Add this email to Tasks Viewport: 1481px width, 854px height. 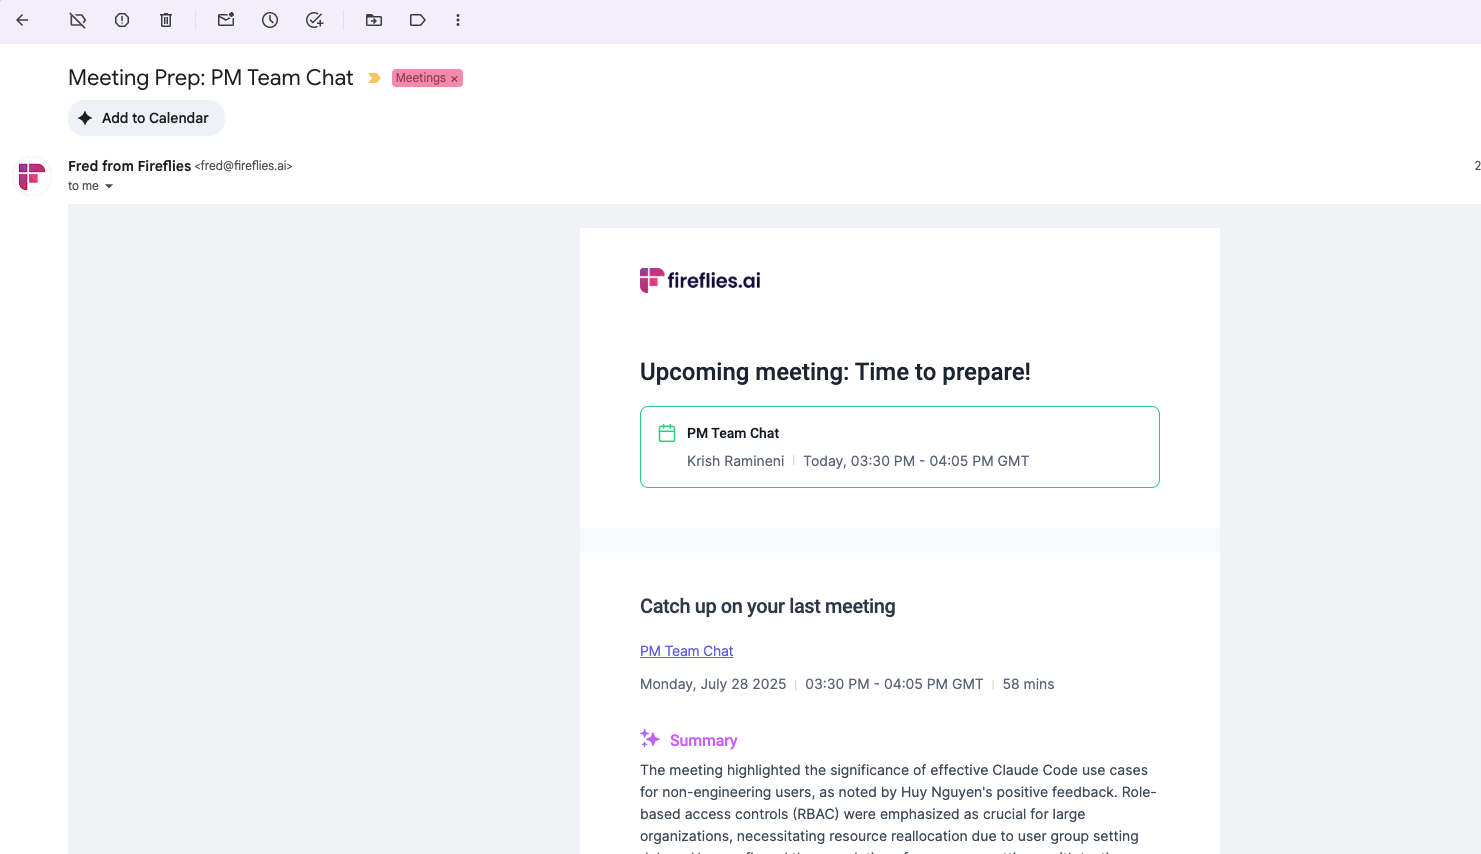point(315,20)
